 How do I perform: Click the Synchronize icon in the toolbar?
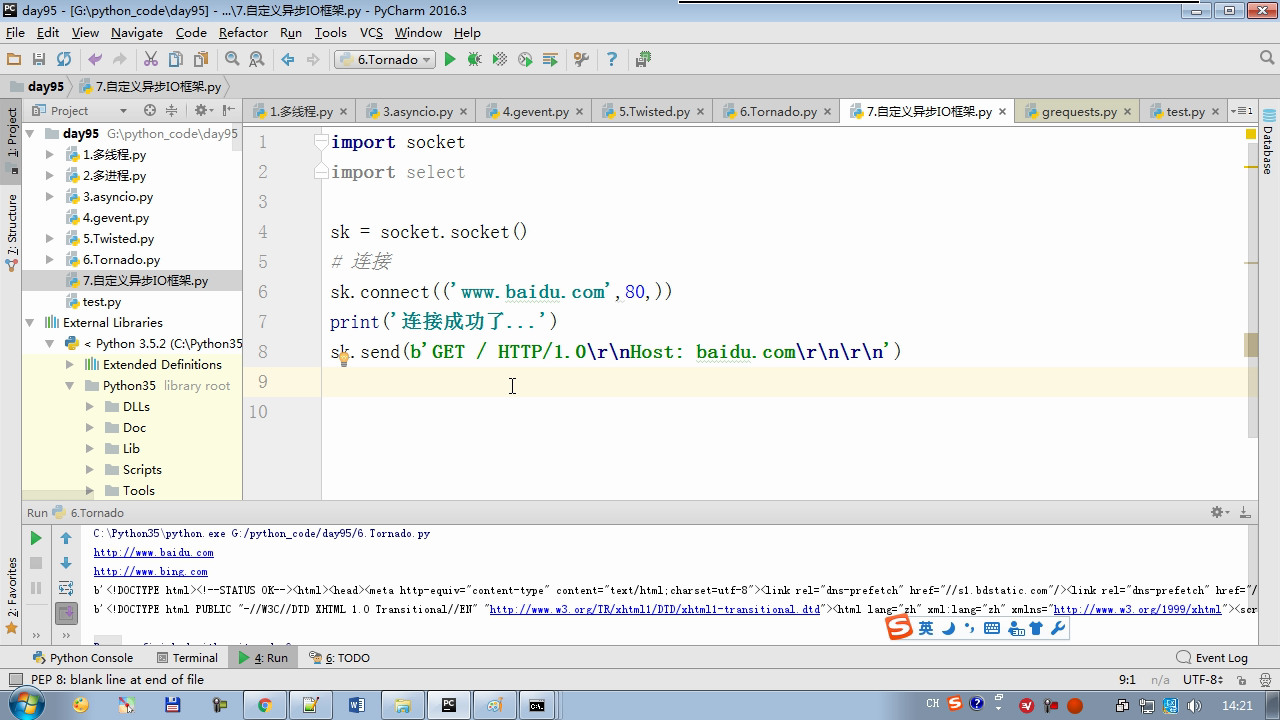(64, 60)
